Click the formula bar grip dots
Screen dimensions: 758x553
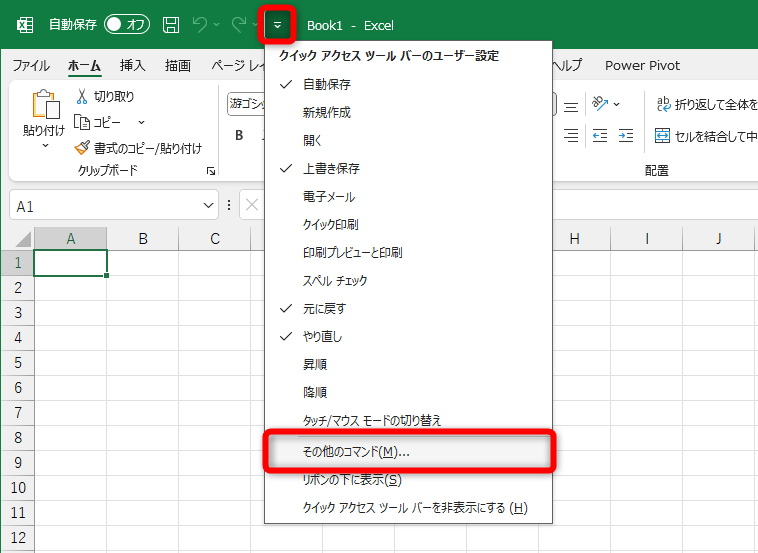pyautogui.click(x=229, y=205)
